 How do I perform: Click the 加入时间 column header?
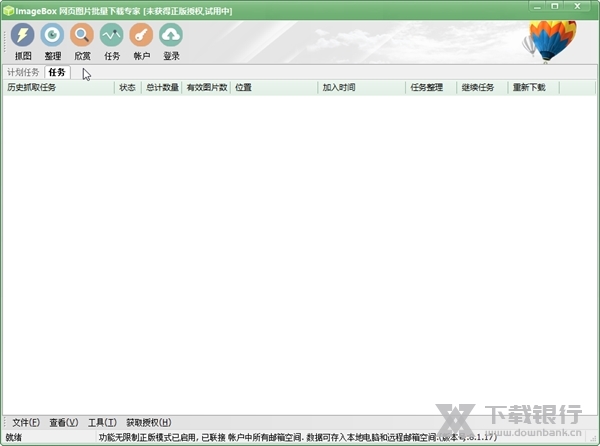pyautogui.click(x=362, y=88)
